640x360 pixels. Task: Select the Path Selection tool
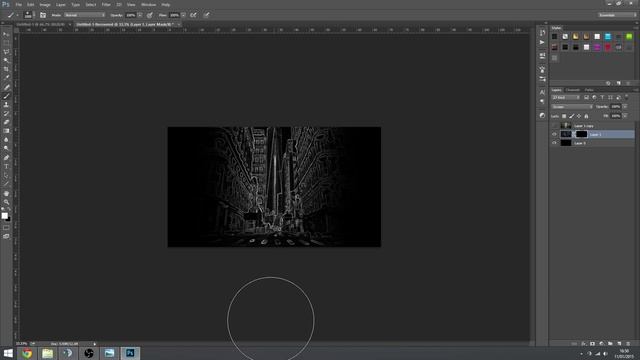point(6,176)
